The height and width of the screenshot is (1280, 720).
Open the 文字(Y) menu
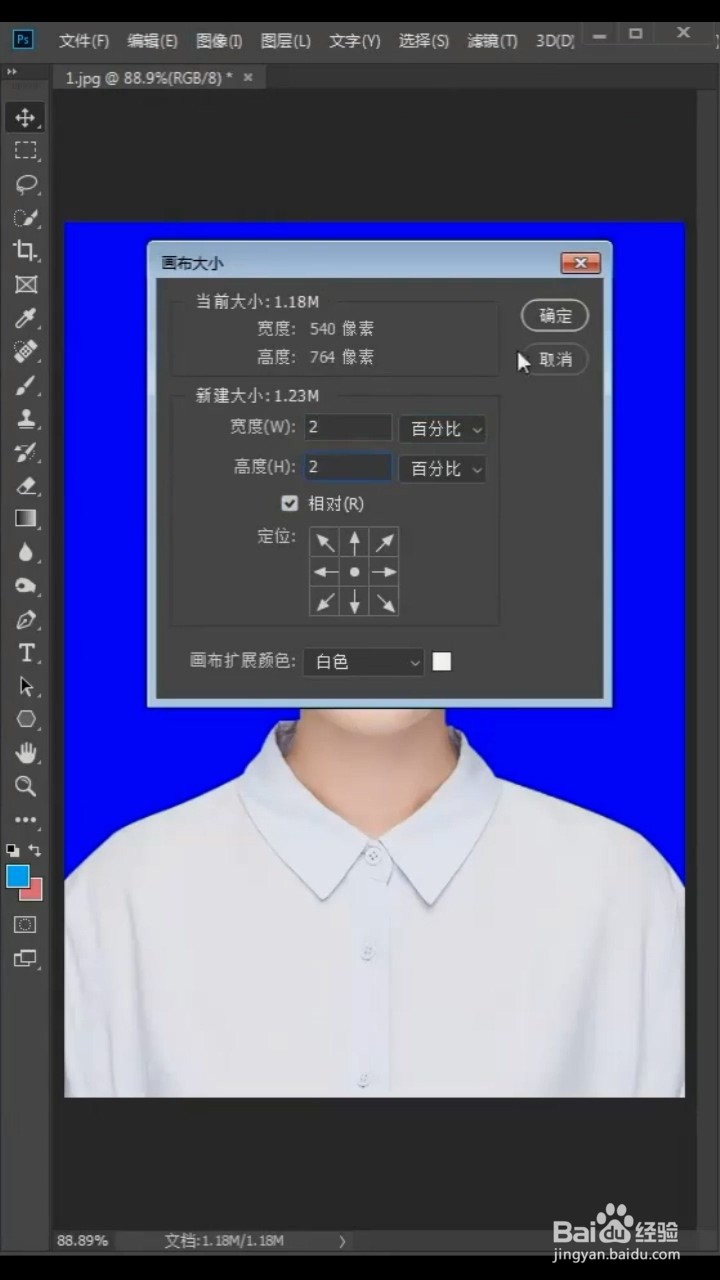point(354,41)
